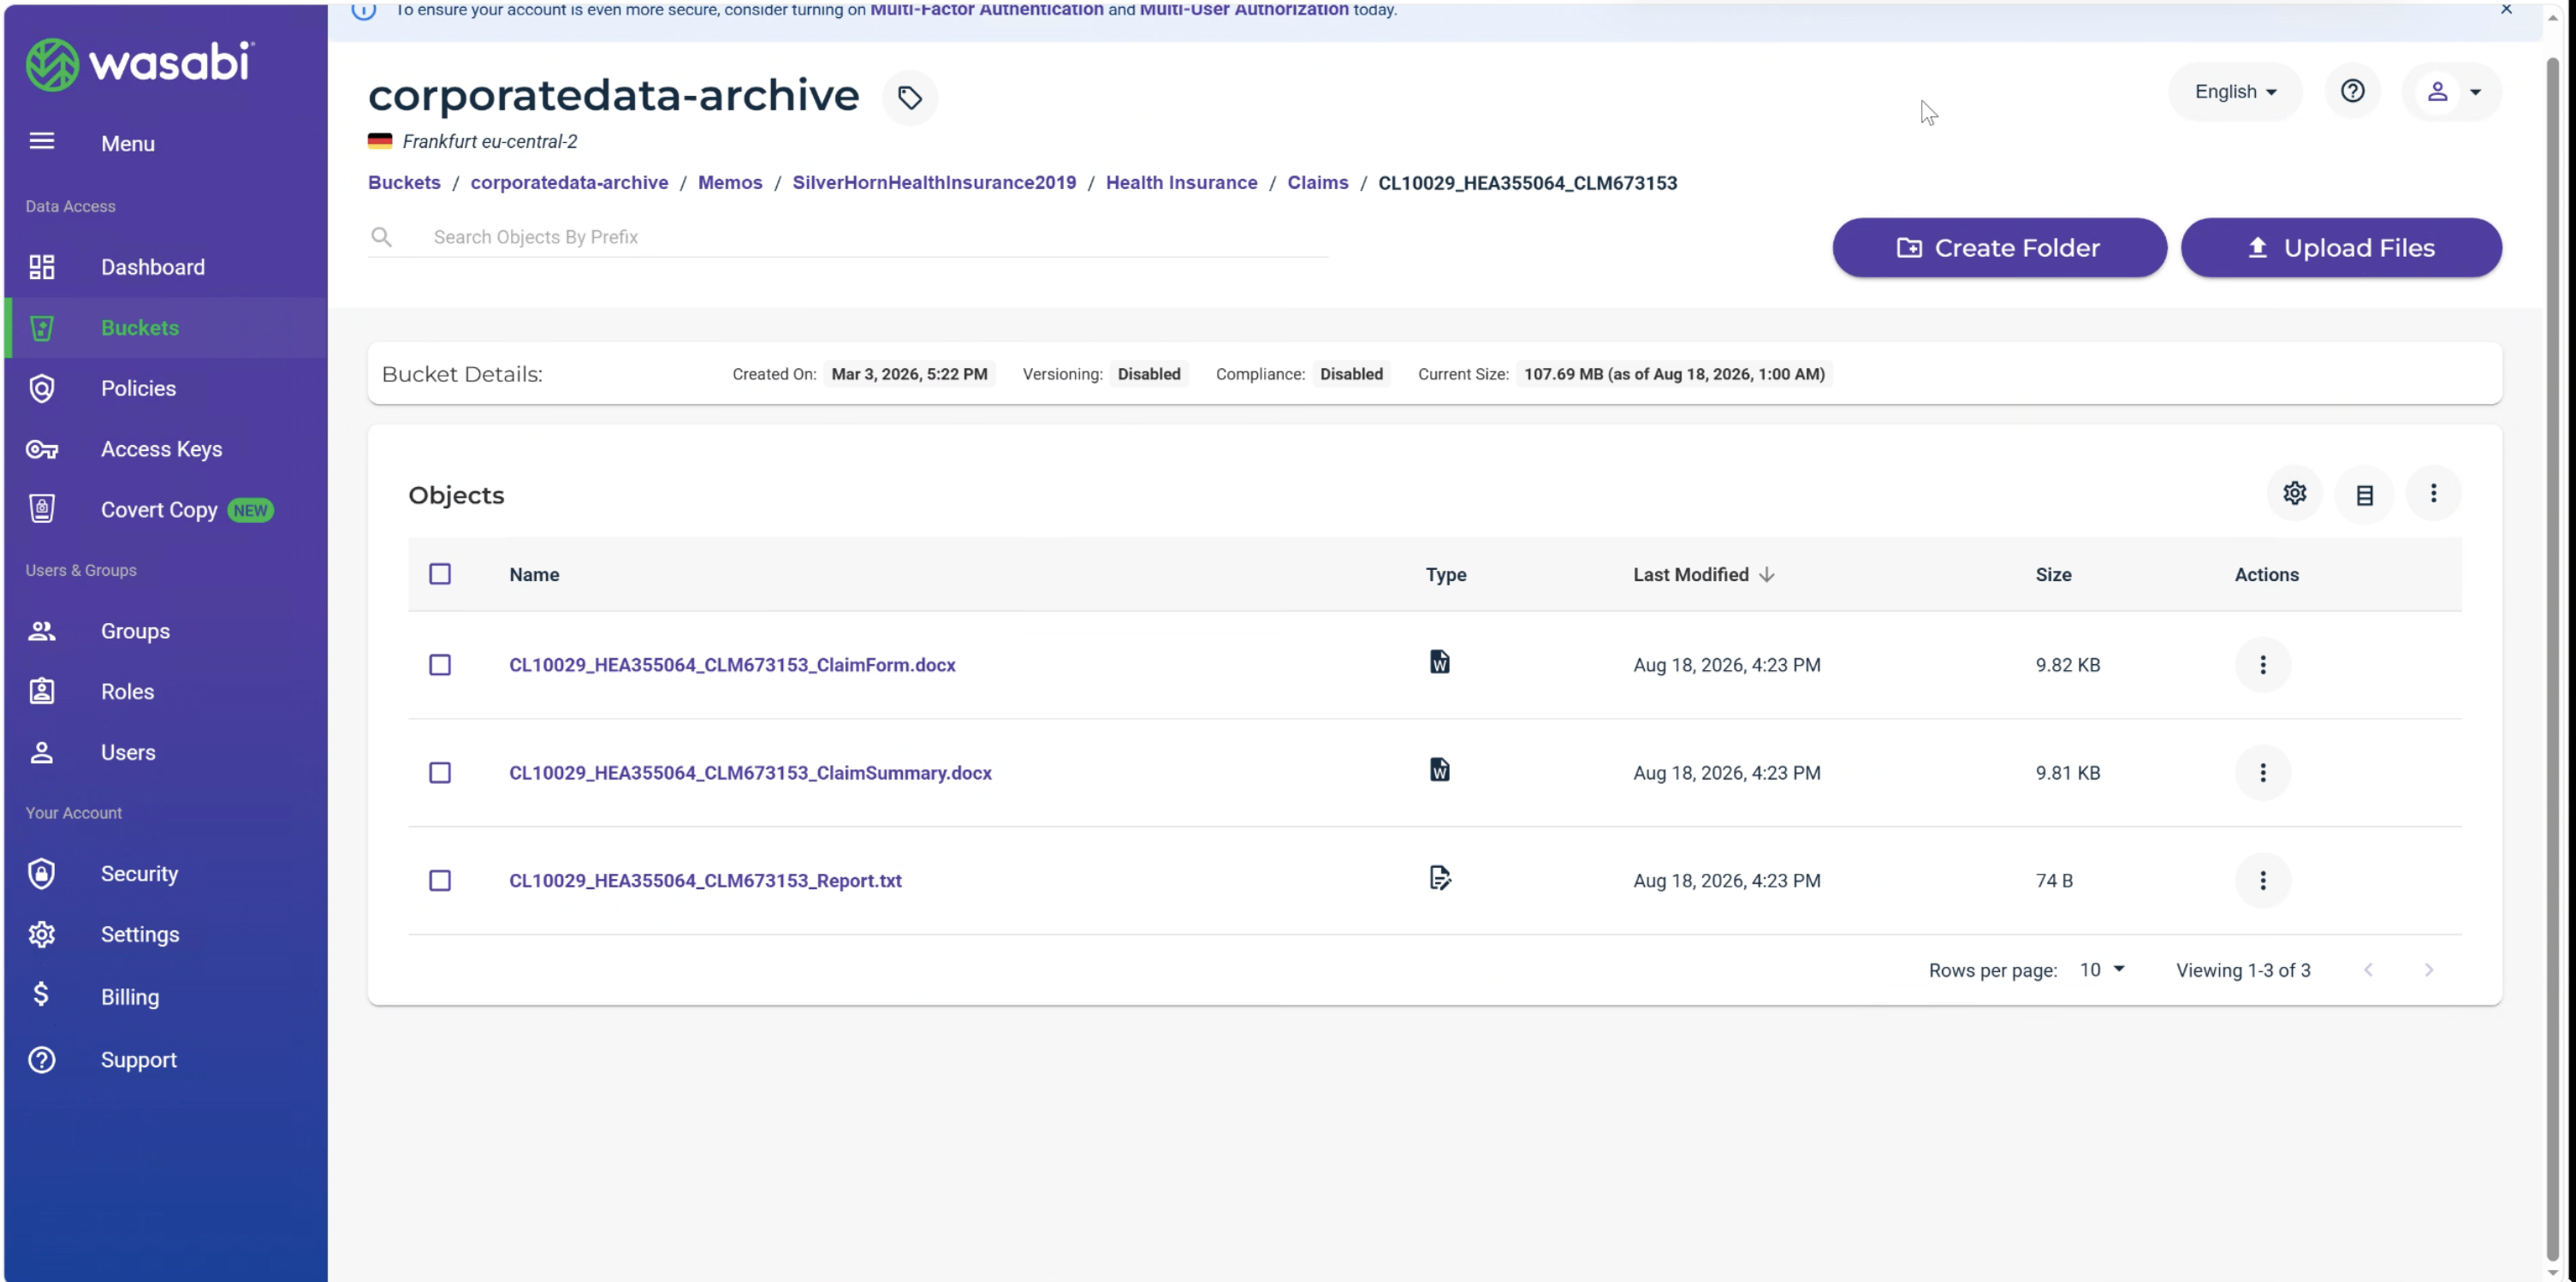Go to Health Insurance breadcrumb
This screenshot has height=1282, width=2576.
click(1181, 183)
